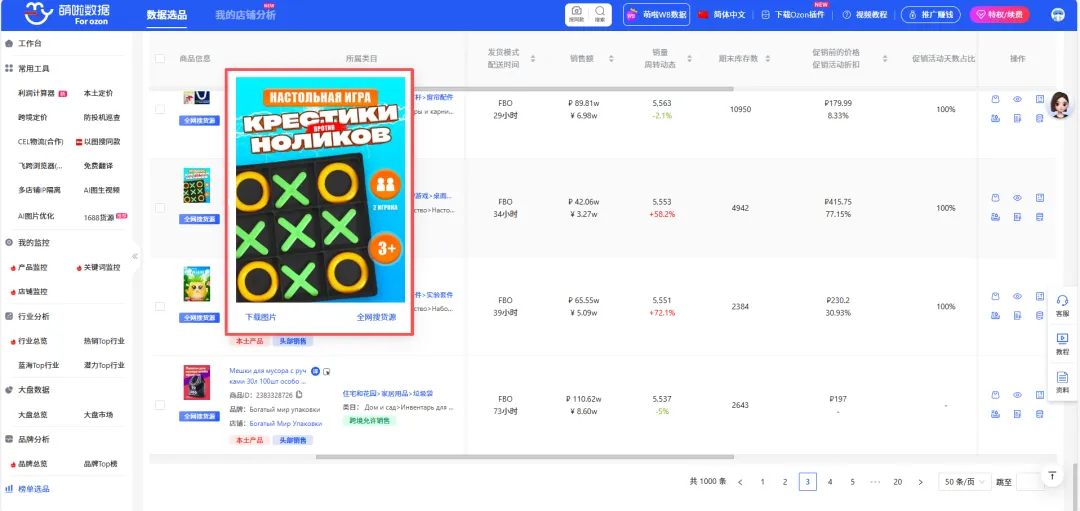Click 下载图片 in the image popup
Screen dimensions: 1080x511
(x=262, y=317)
